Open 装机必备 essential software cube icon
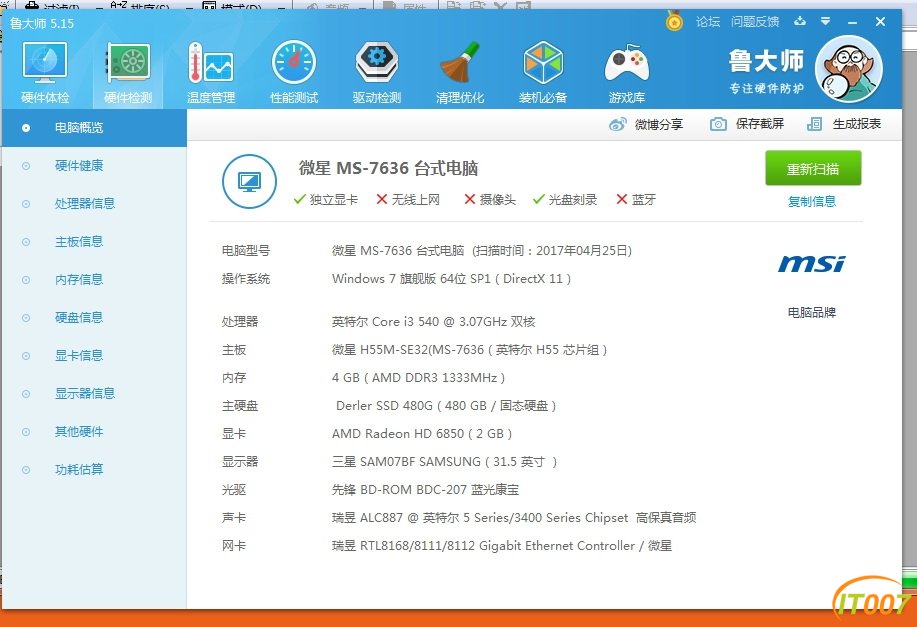The image size is (917, 627). (543, 73)
